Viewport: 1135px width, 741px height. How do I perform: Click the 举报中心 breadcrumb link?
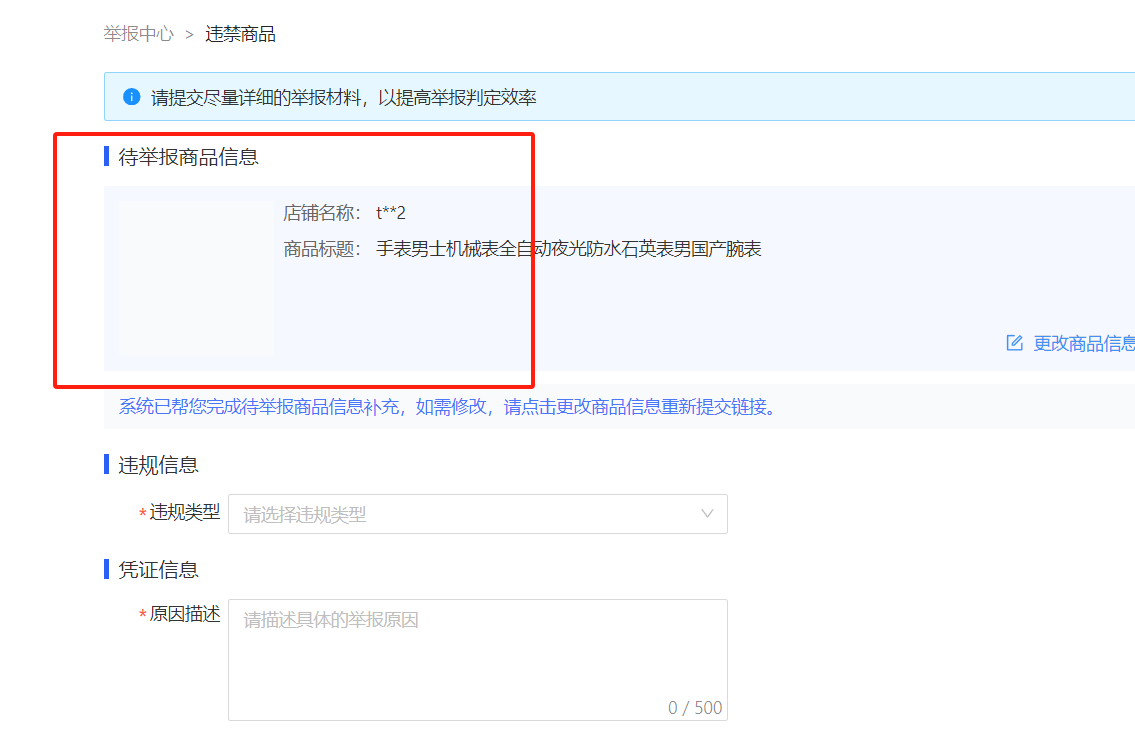[138, 34]
